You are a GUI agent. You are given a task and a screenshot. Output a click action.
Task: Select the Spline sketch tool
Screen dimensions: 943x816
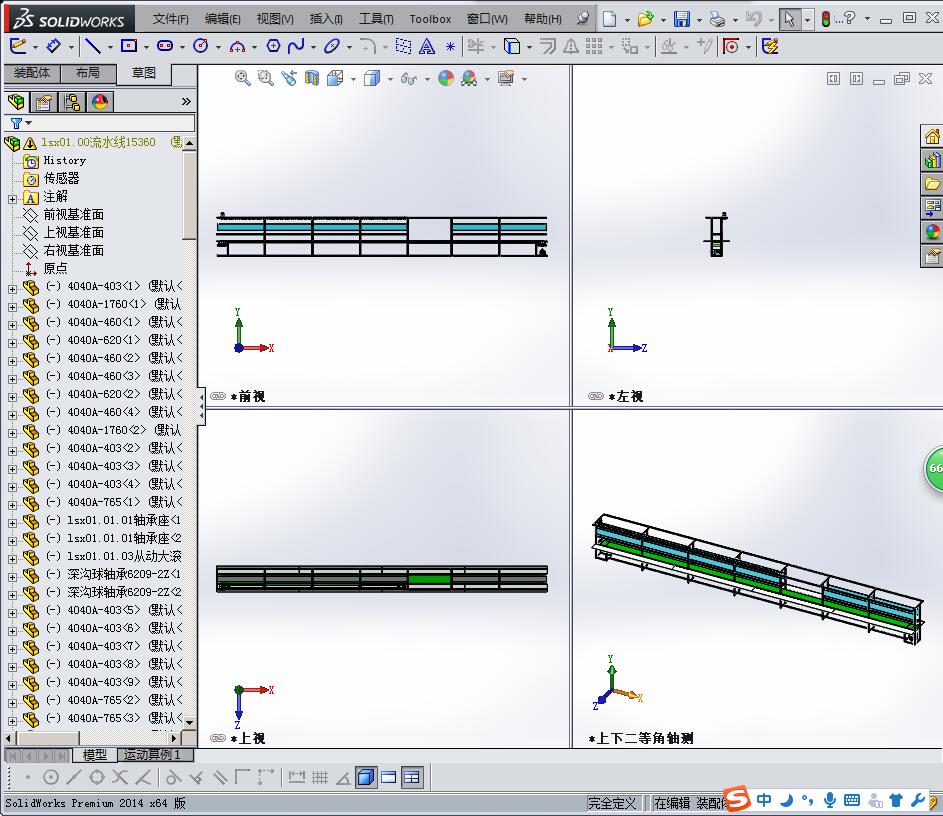(296, 46)
